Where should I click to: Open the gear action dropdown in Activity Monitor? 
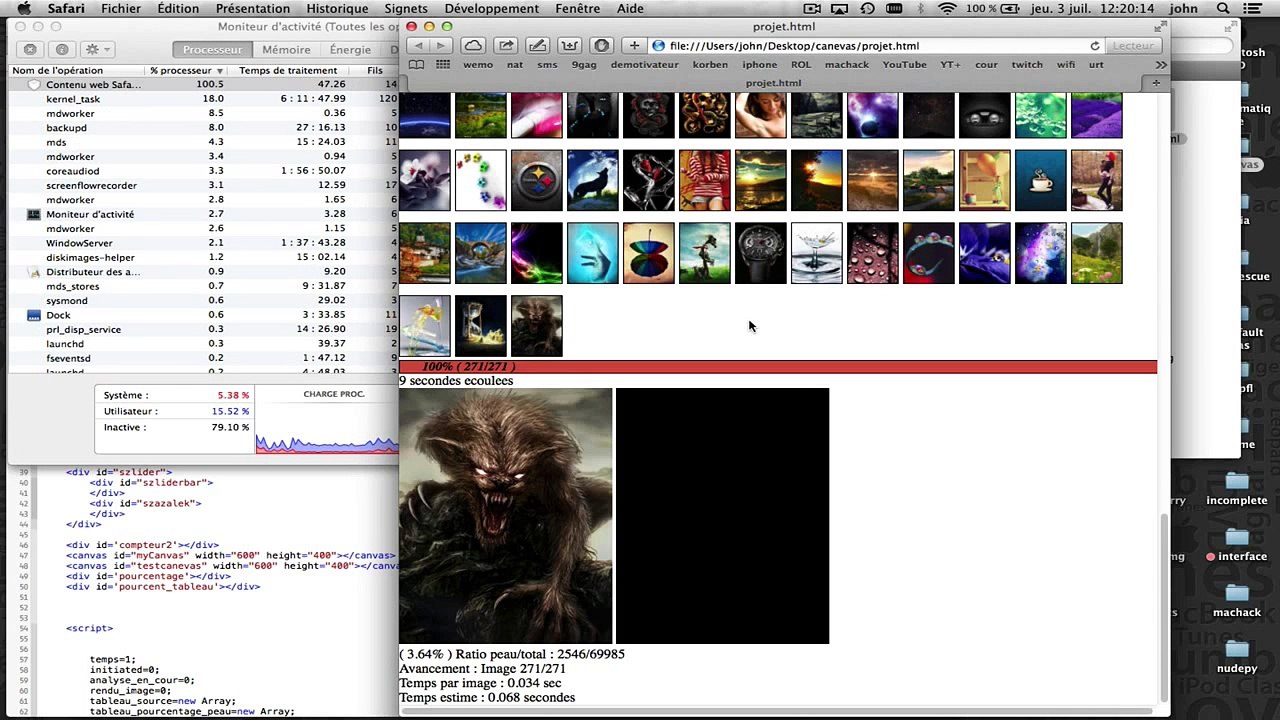point(98,49)
